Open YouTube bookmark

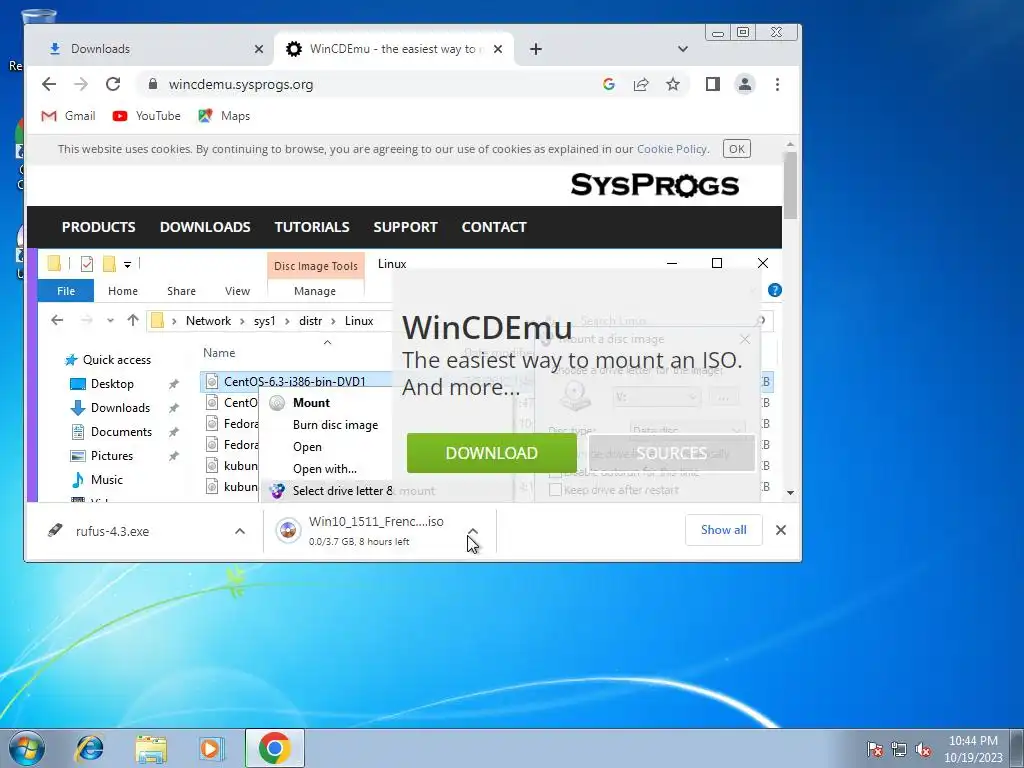pyautogui.click(x=146, y=116)
